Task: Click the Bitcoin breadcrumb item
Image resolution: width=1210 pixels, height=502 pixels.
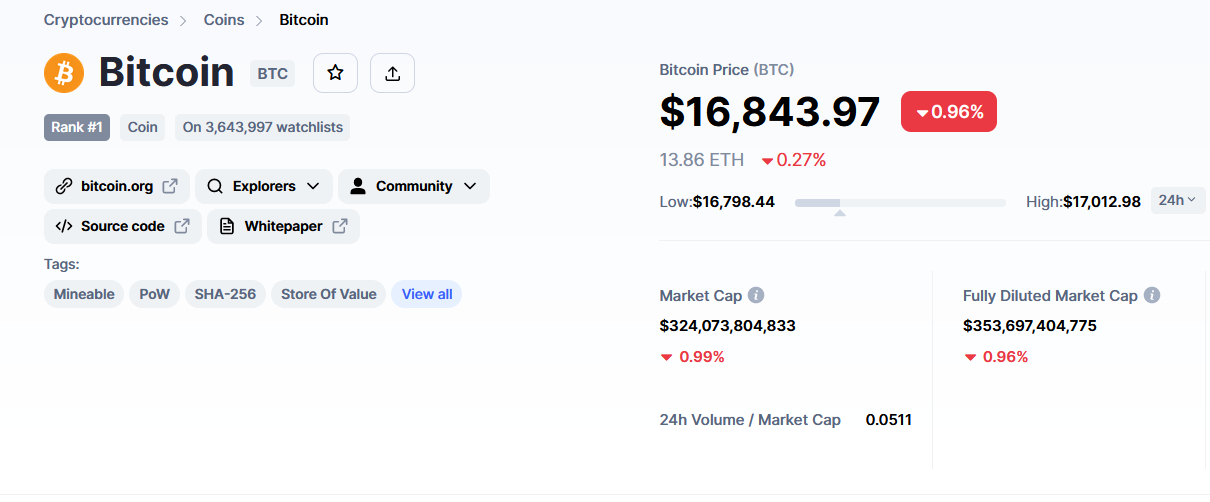Action: [304, 20]
